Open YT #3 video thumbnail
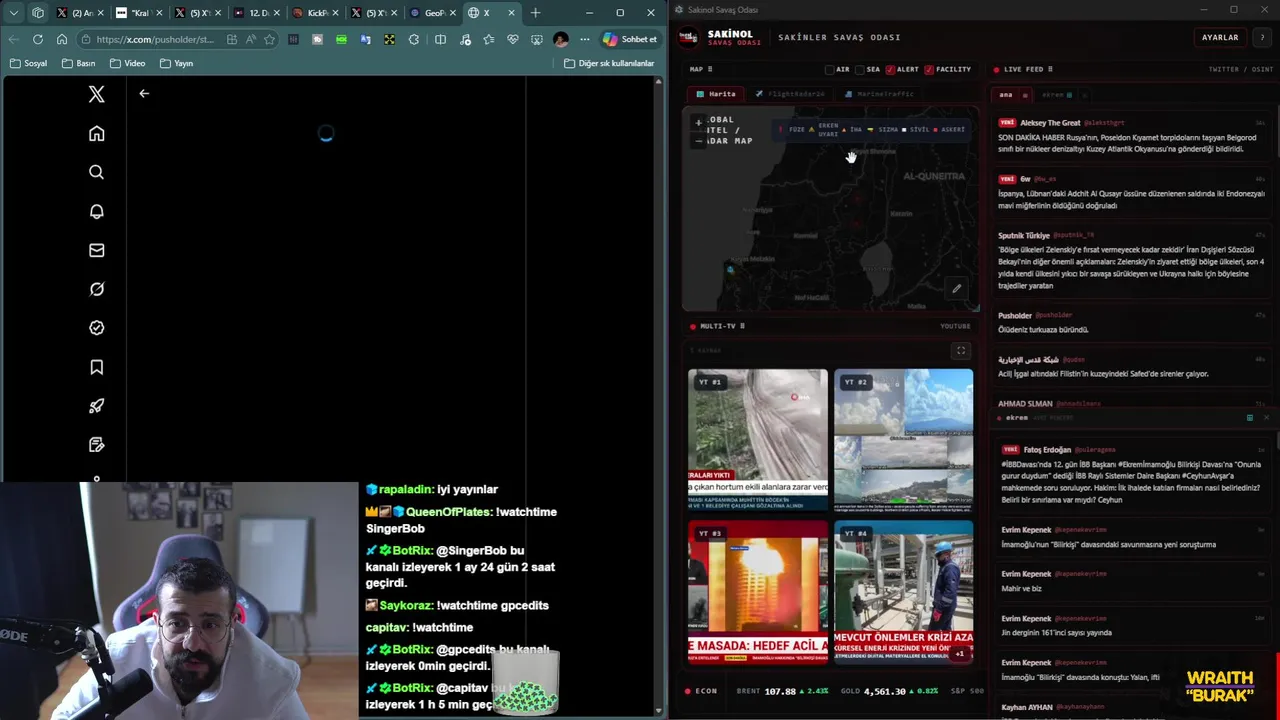The height and width of the screenshot is (720, 1280). (x=758, y=591)
